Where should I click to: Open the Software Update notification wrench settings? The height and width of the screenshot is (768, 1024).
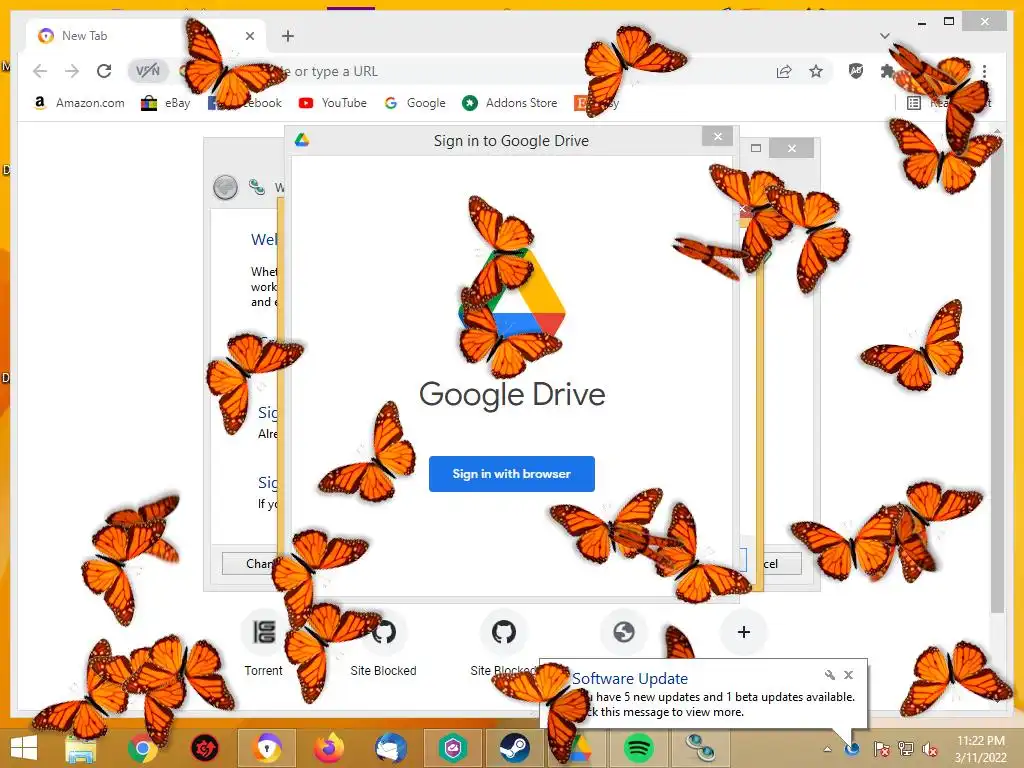pos(829,675)
